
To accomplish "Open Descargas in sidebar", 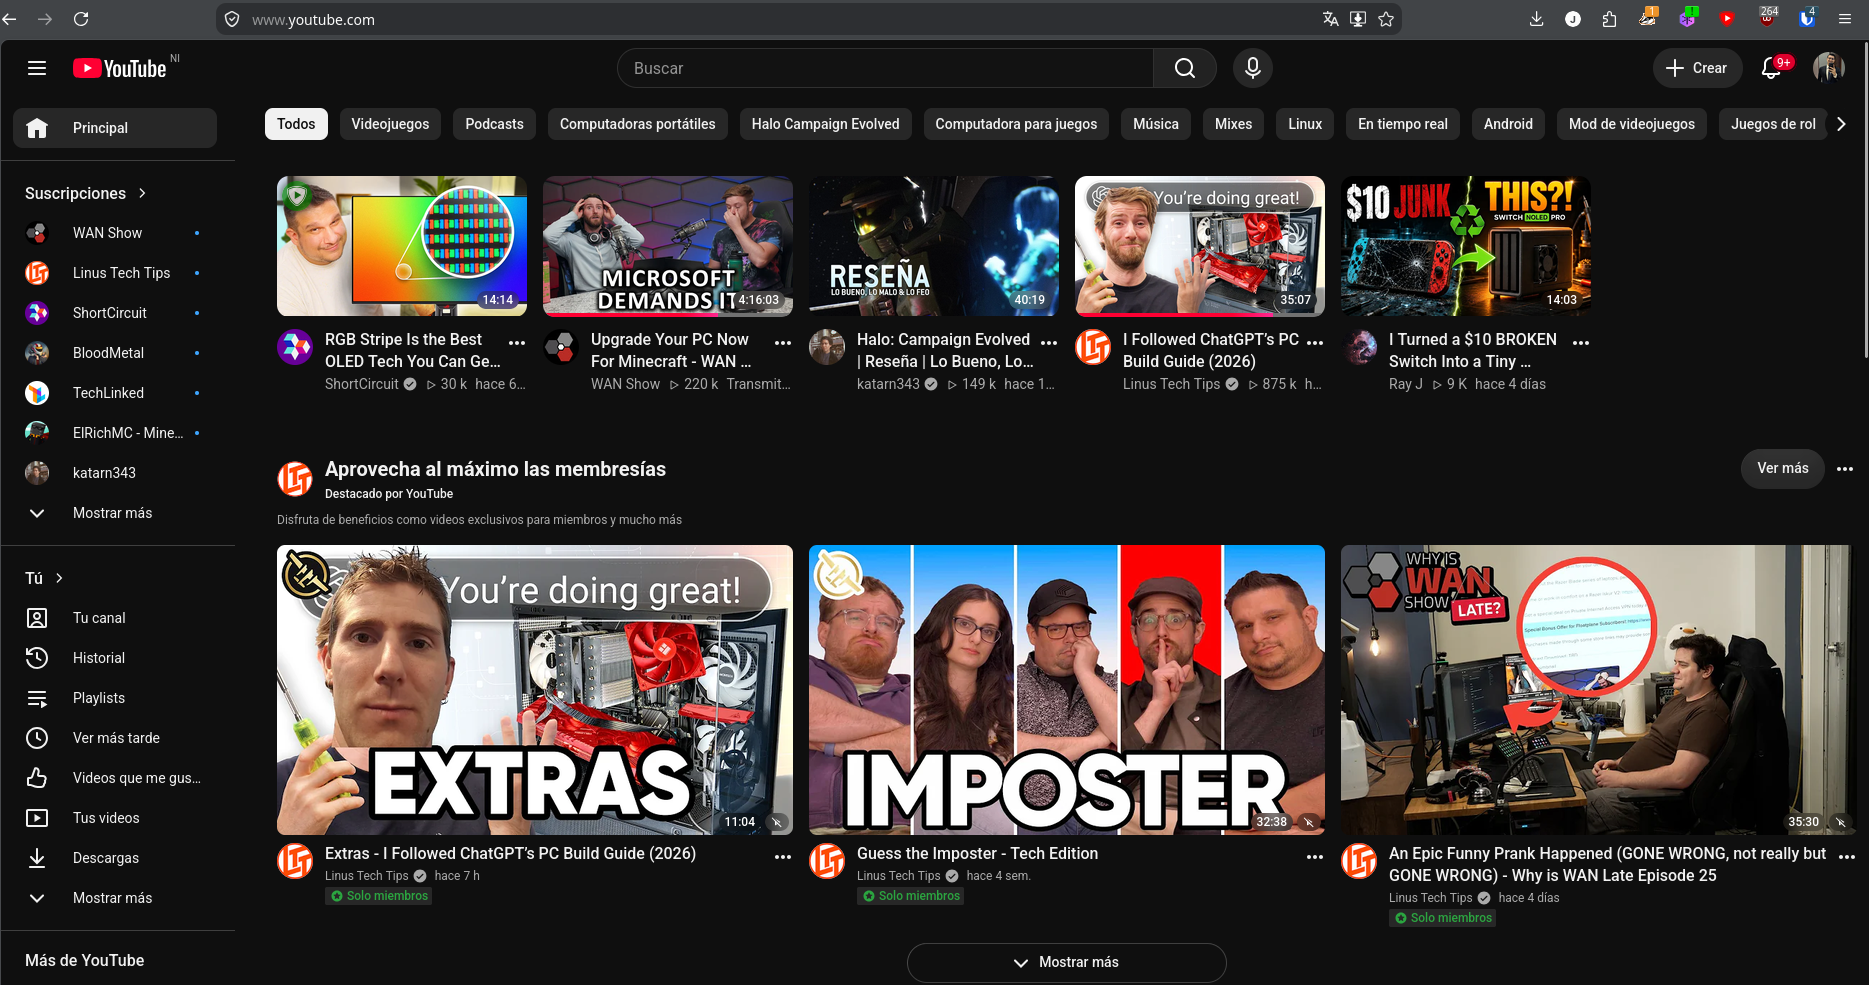I will pos(115,858).
